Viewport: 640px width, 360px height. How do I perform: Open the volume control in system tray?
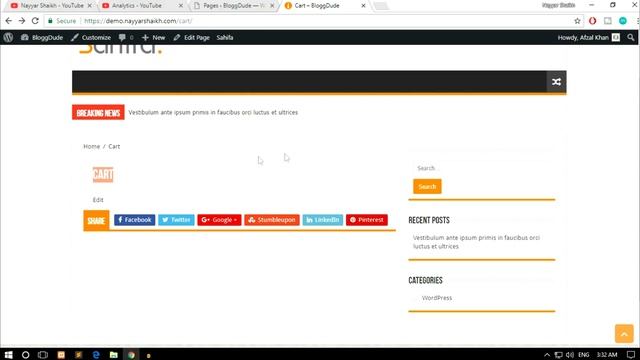pos(570,355)
